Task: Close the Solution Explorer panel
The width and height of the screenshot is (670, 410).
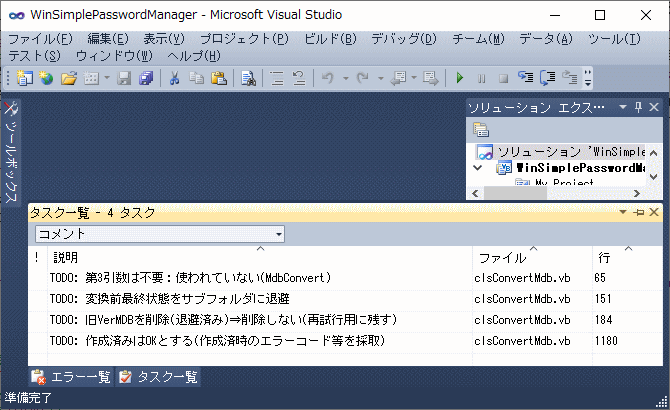Action: coord(654,107)
